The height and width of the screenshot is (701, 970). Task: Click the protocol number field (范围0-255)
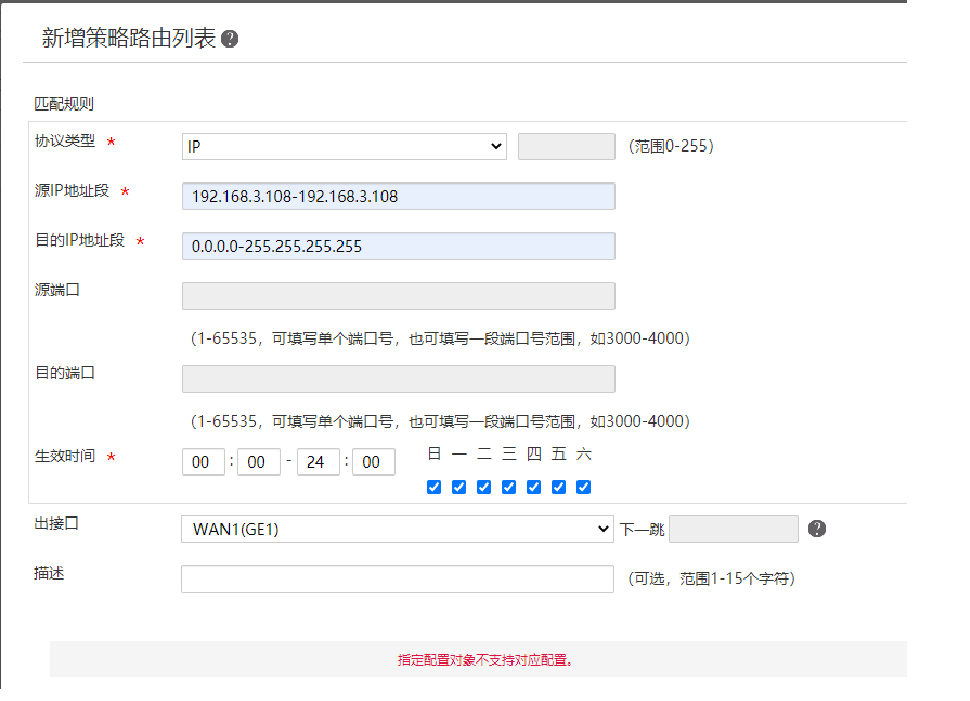coord(567,147)
